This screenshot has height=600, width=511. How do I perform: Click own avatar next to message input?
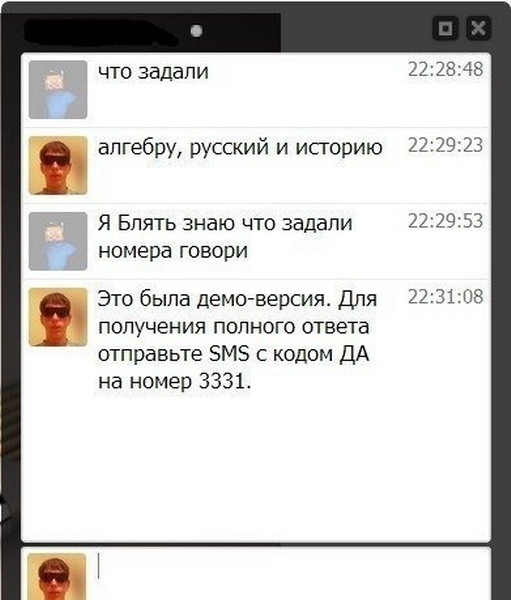(57, 576)
